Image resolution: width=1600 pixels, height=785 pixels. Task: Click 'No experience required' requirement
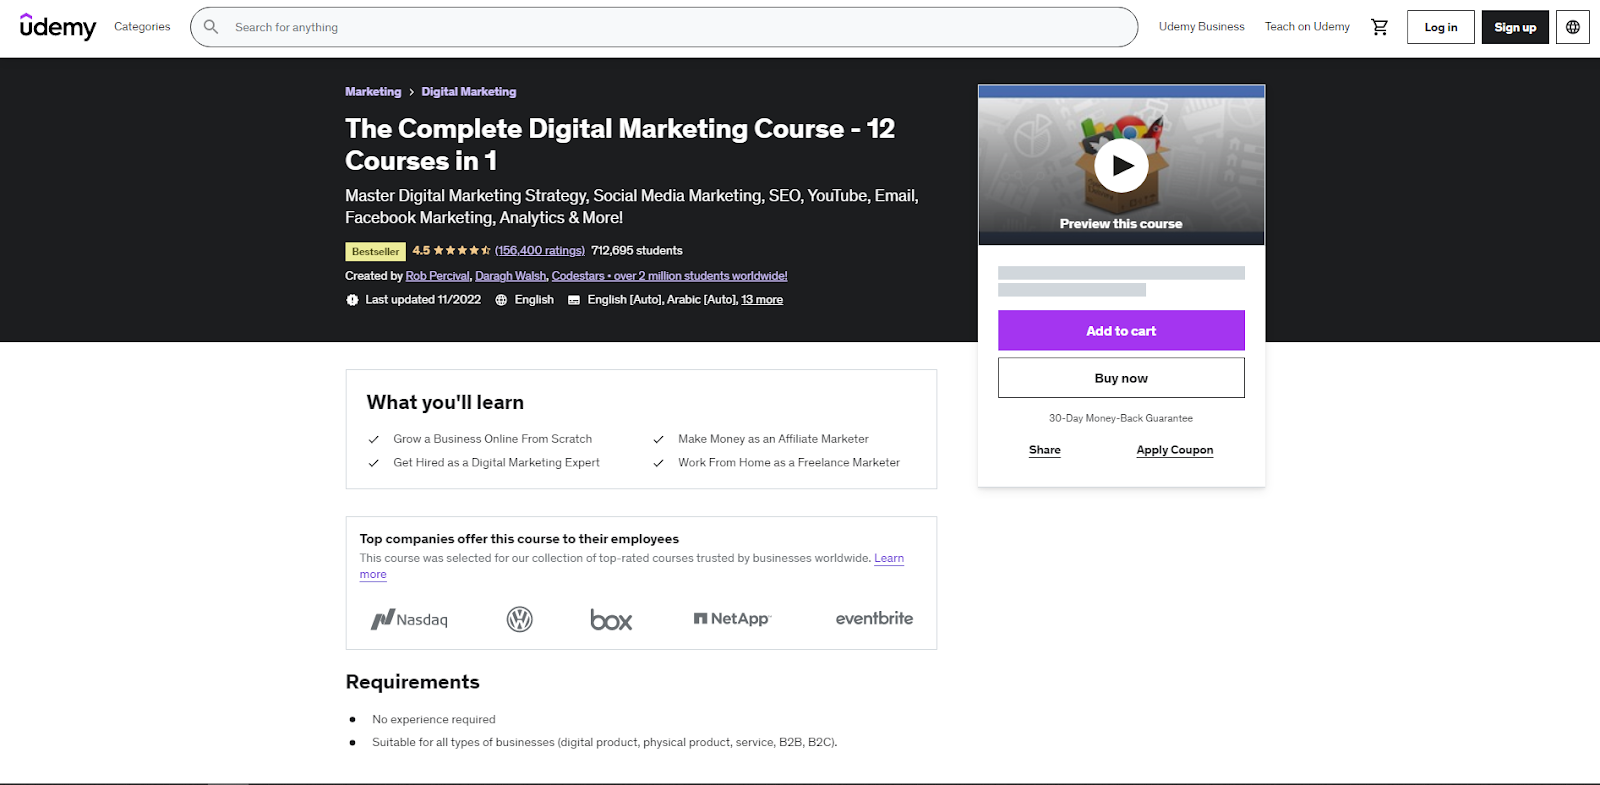point(434,720)
